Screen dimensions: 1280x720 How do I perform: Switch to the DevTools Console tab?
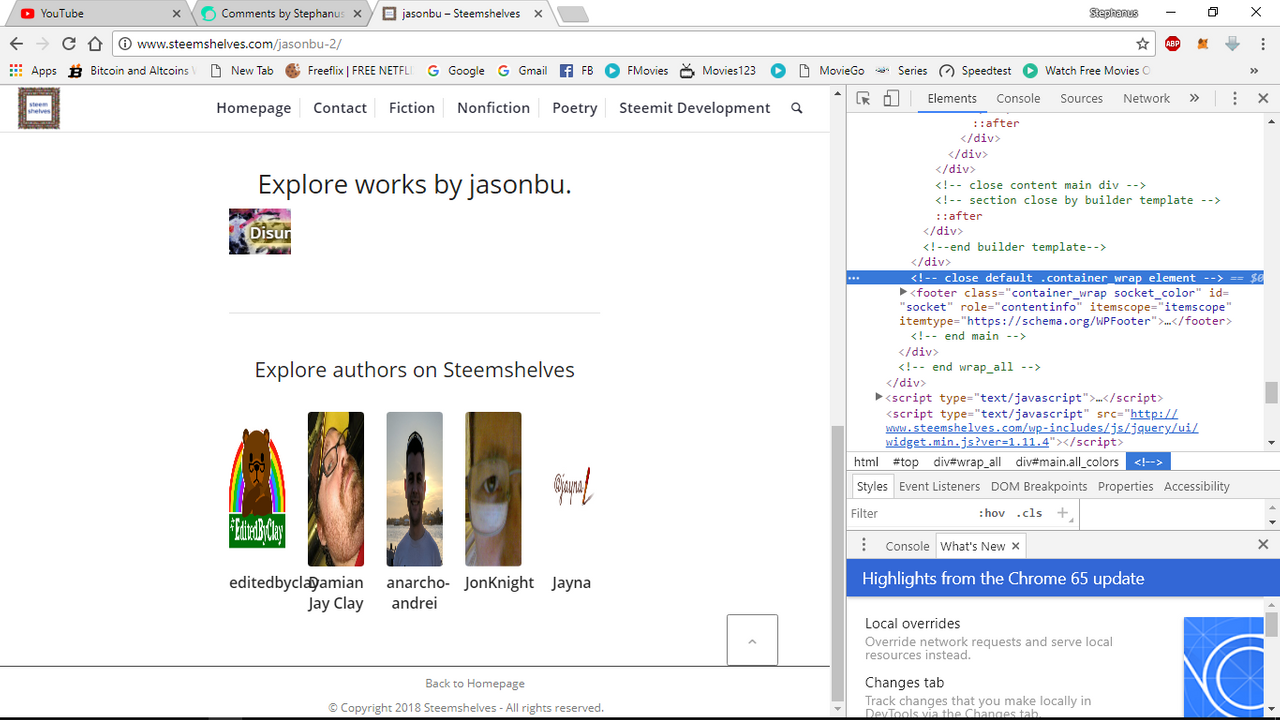tap(1018, 98)
